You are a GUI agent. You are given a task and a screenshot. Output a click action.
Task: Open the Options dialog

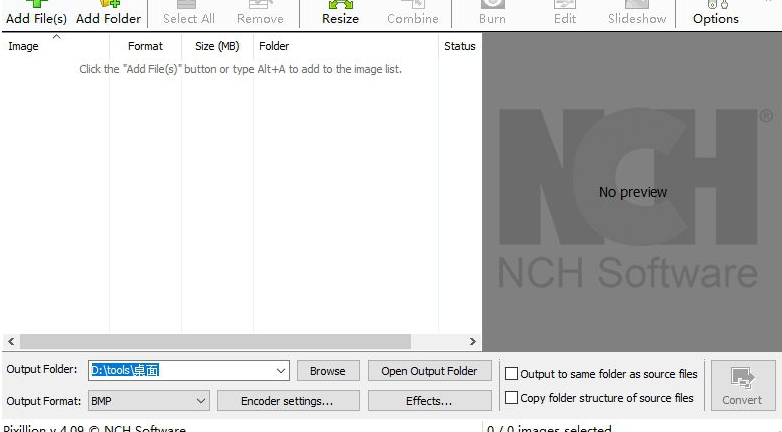pos(716,14)
